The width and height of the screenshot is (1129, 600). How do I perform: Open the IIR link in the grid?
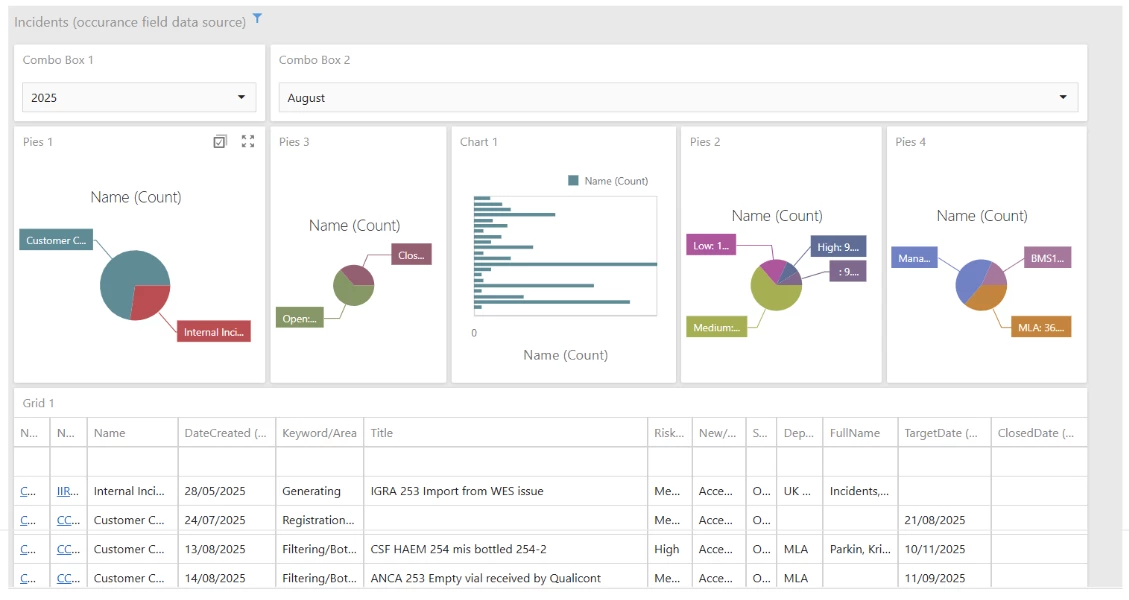click(x=67, y=491)
